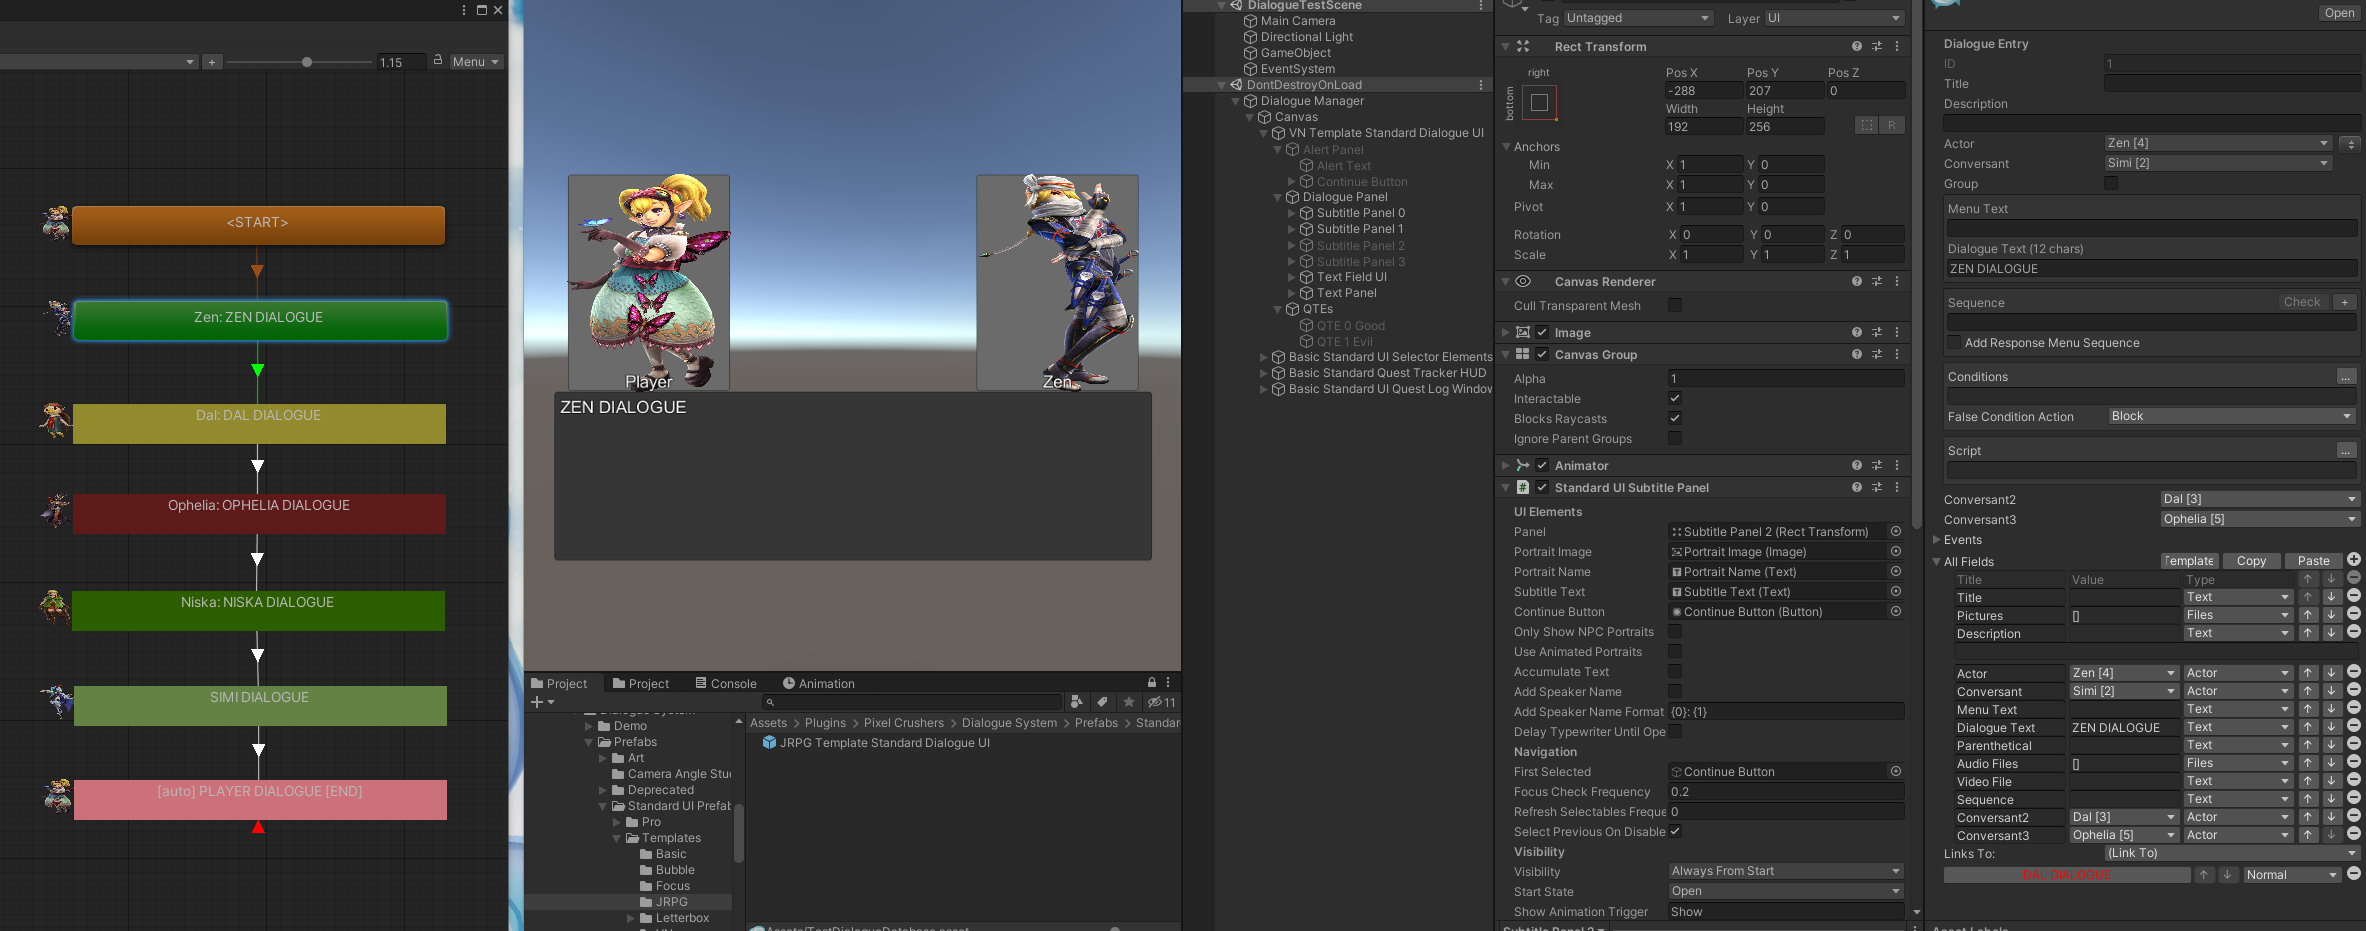Screen dimensions: 2366x931
Task: Open Visibility dropdown Always From Start
Action: pos(1785,871)
